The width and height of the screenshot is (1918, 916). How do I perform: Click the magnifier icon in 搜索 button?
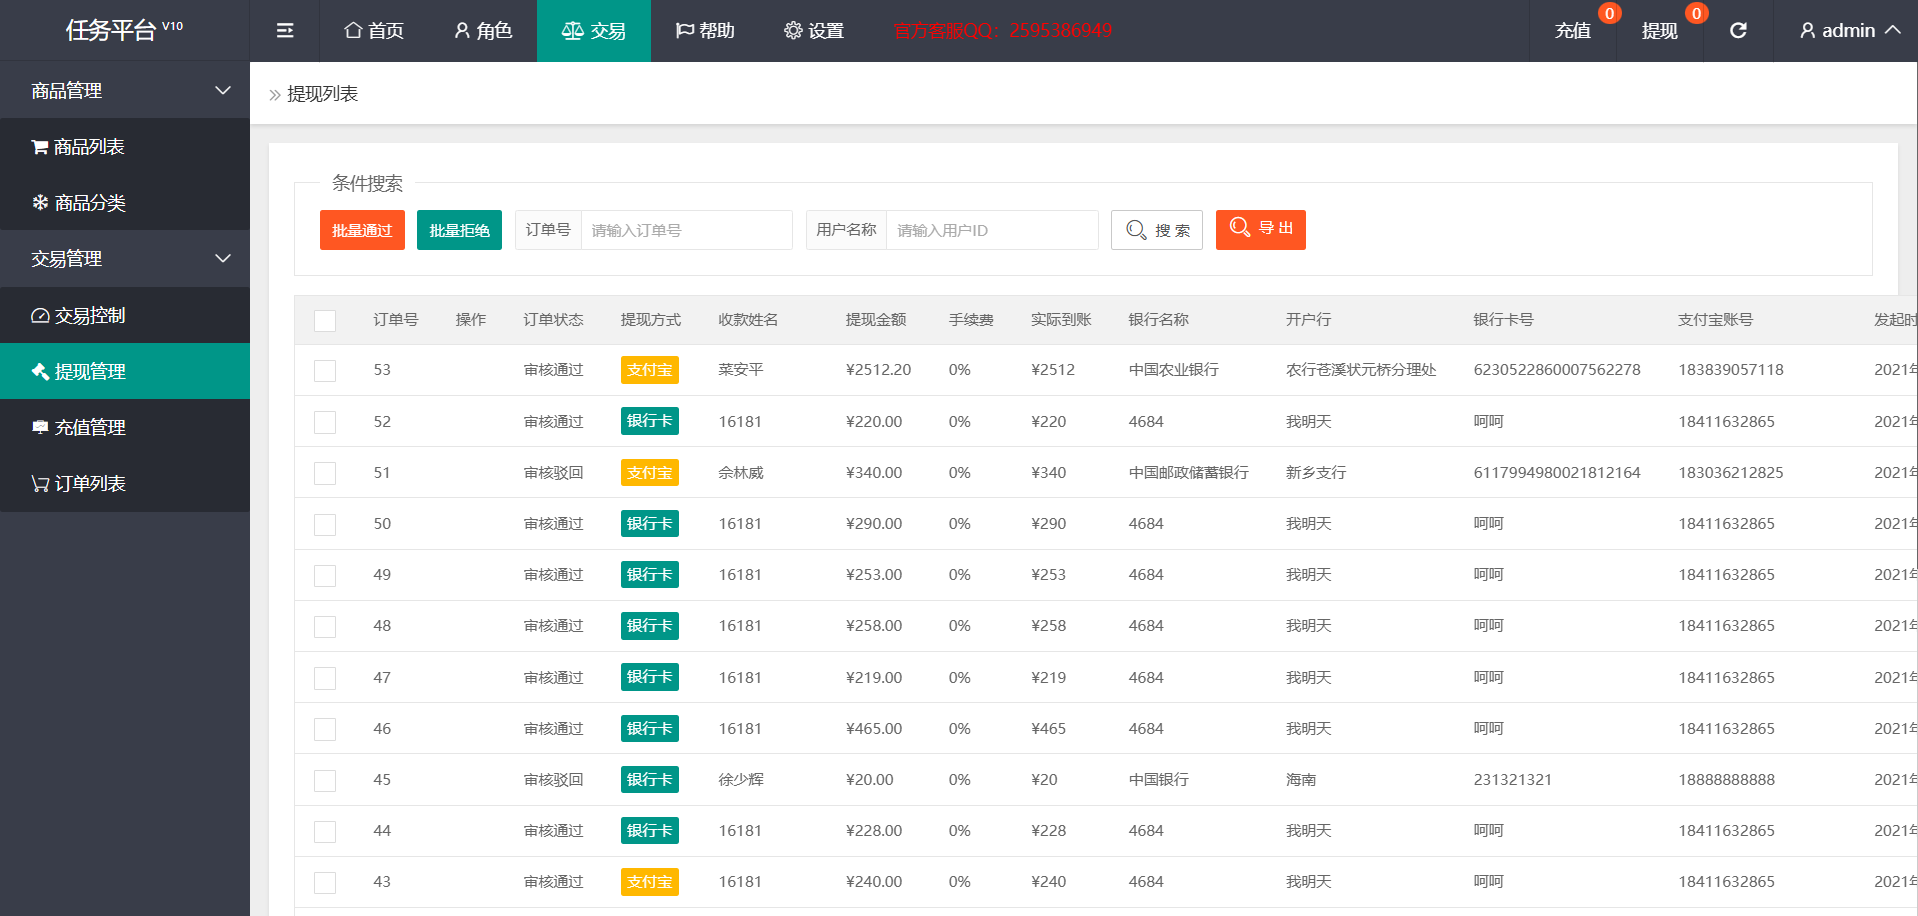[1136, 230]
